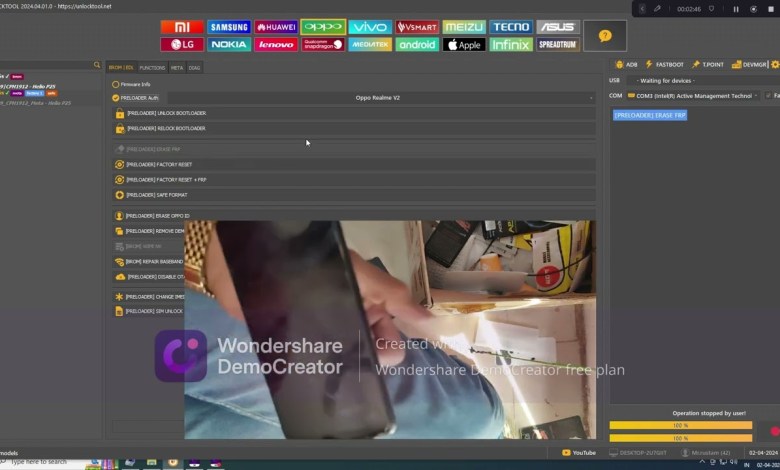This screenshot has height=470, width=780.
Task: Select the Qualcomm Snapdragon logo
Action: click(323, 45)
